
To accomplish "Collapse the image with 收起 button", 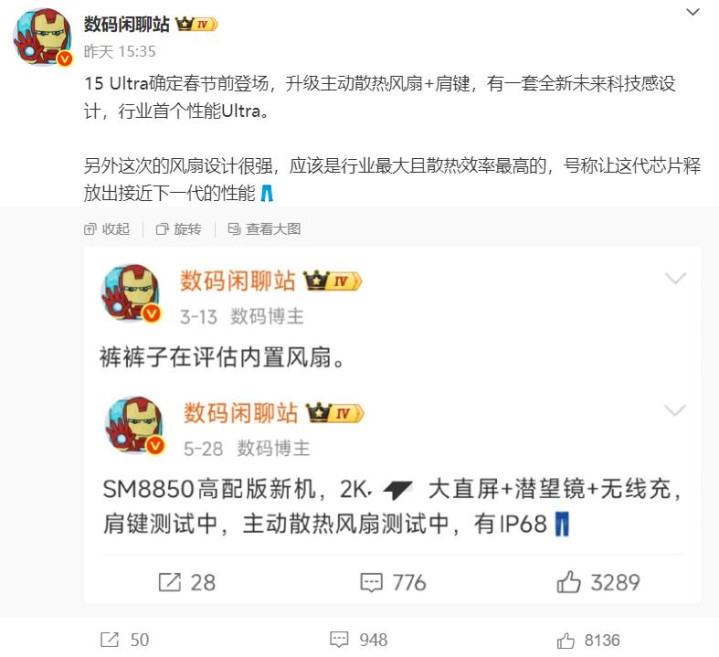I will pos(107,229).
